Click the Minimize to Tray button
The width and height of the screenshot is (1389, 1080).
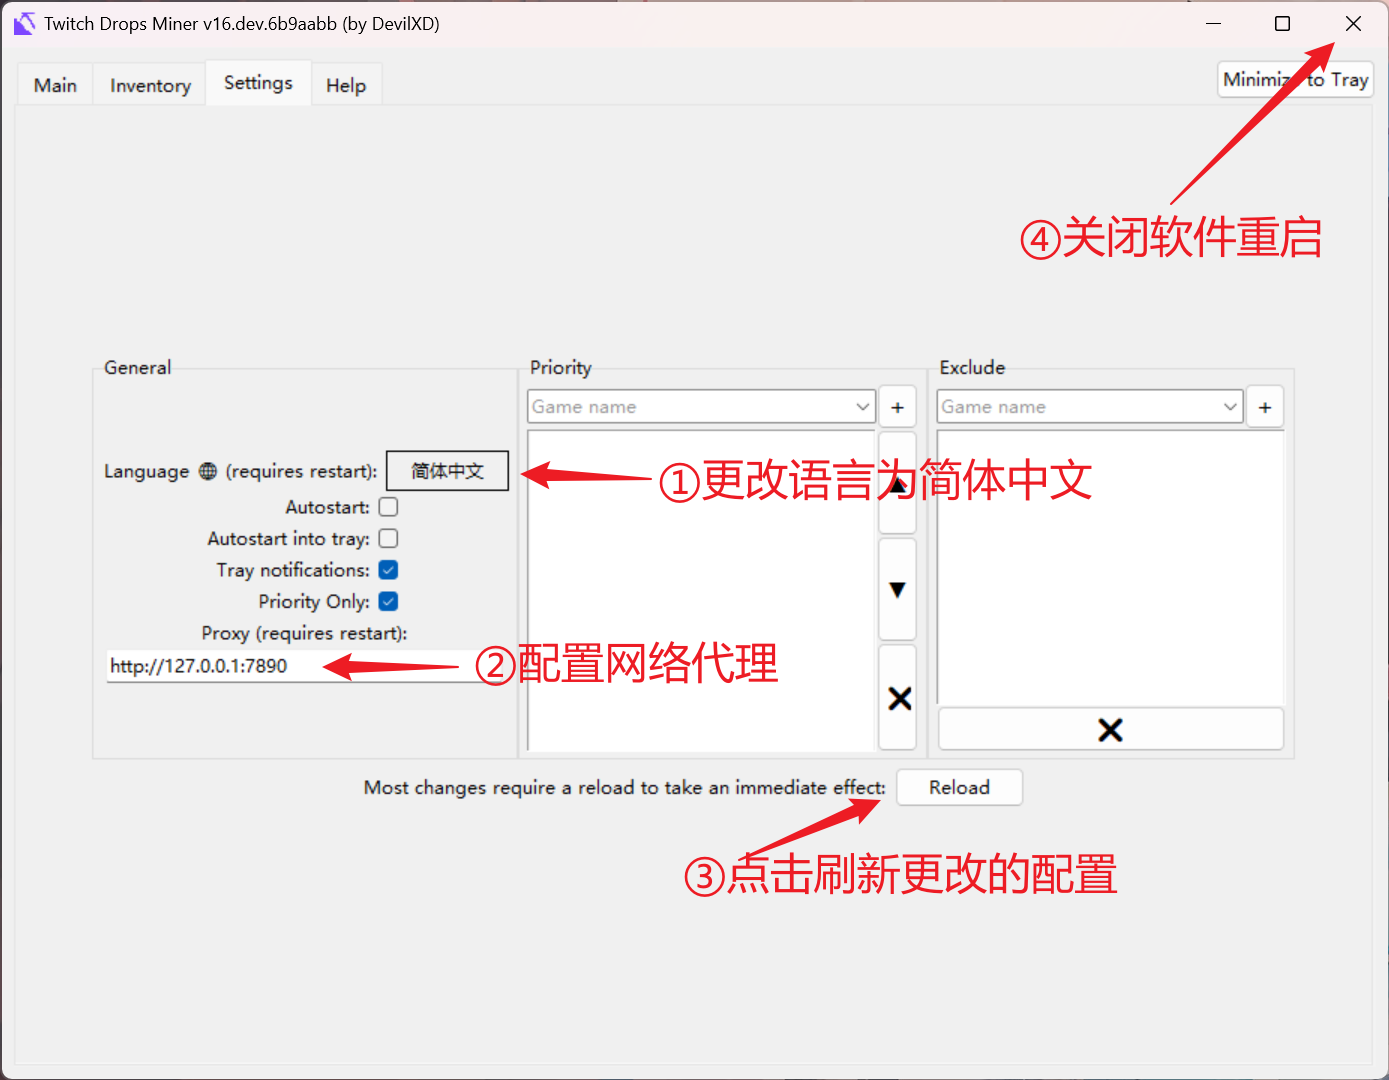click(x=1295, y=79)
